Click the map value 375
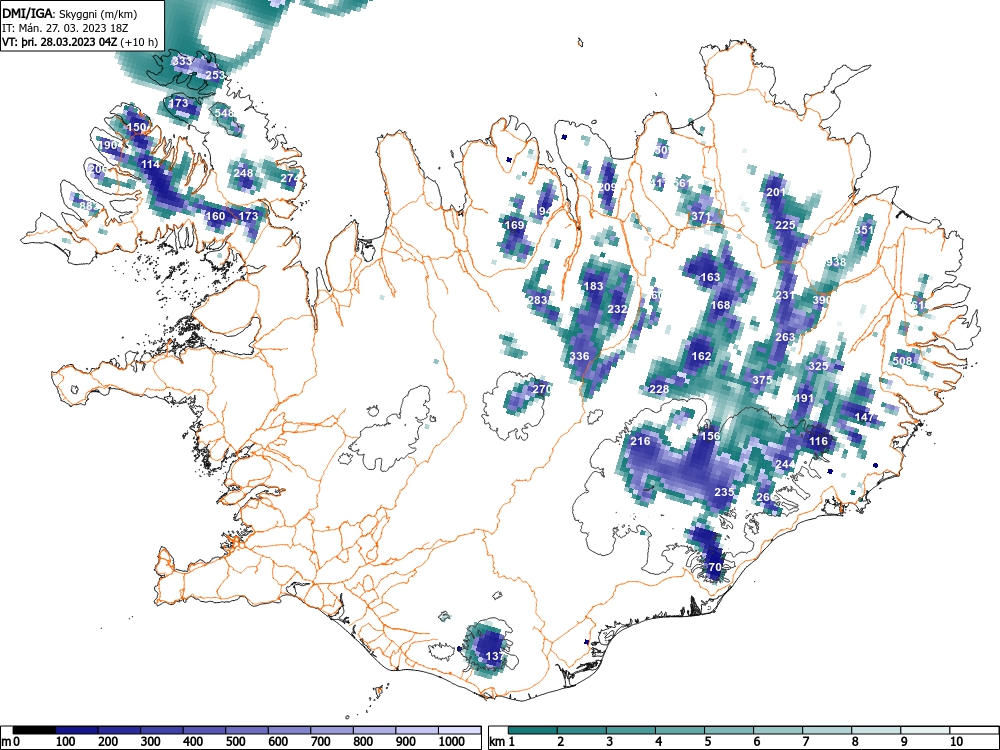The width and height of the screenshot is (1000, 750). 762,379
